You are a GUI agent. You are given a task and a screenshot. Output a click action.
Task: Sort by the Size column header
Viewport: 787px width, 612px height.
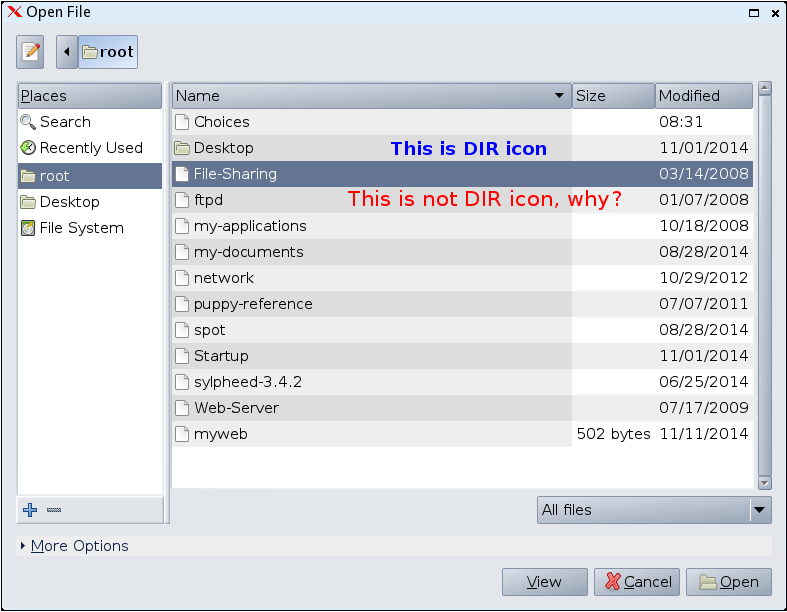(x=613, y=96)
